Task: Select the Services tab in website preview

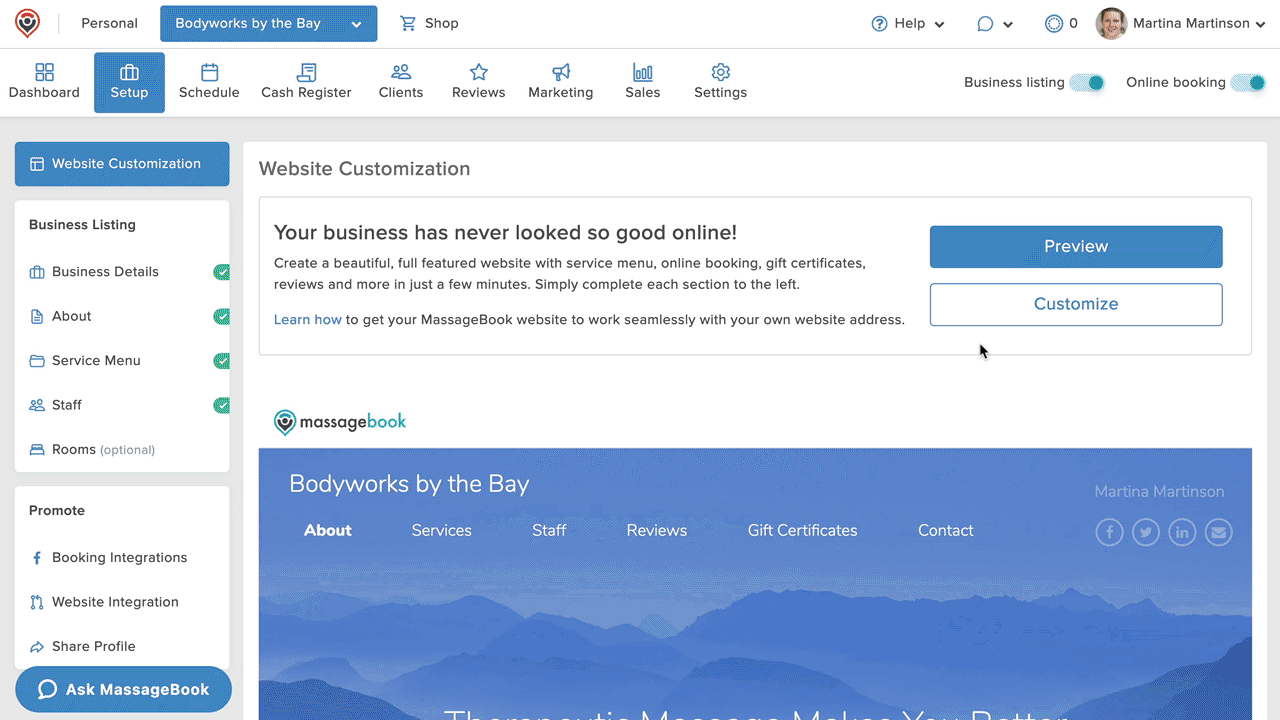Action: 441,531
